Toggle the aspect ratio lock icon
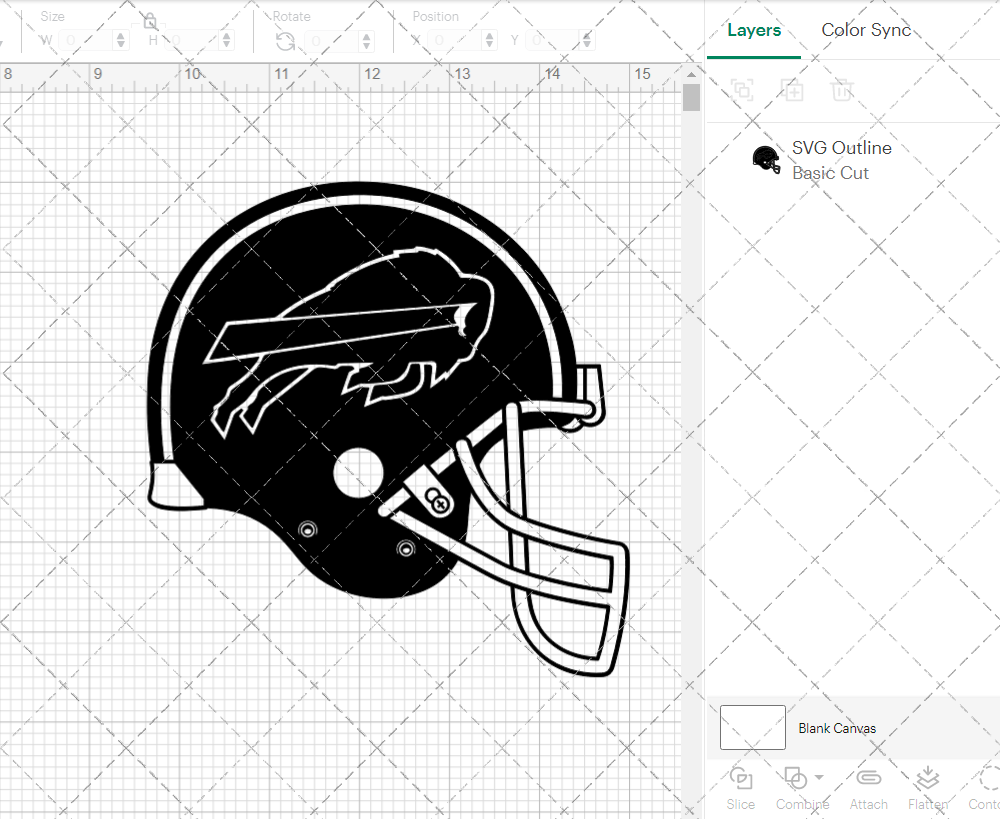1000x819 pixels. coord(150,21)
